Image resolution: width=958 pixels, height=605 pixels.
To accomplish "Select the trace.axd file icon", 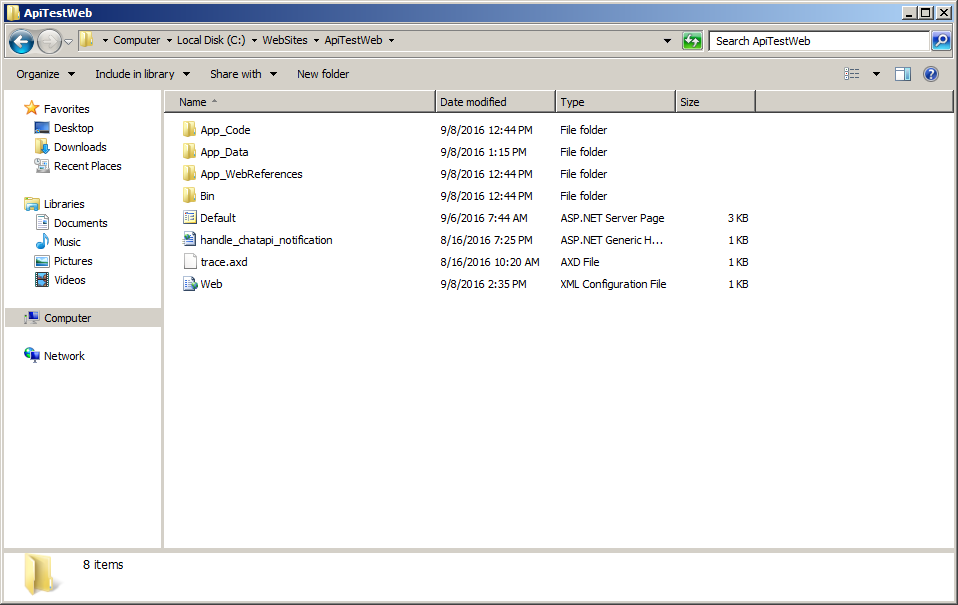I will point(189,262).
